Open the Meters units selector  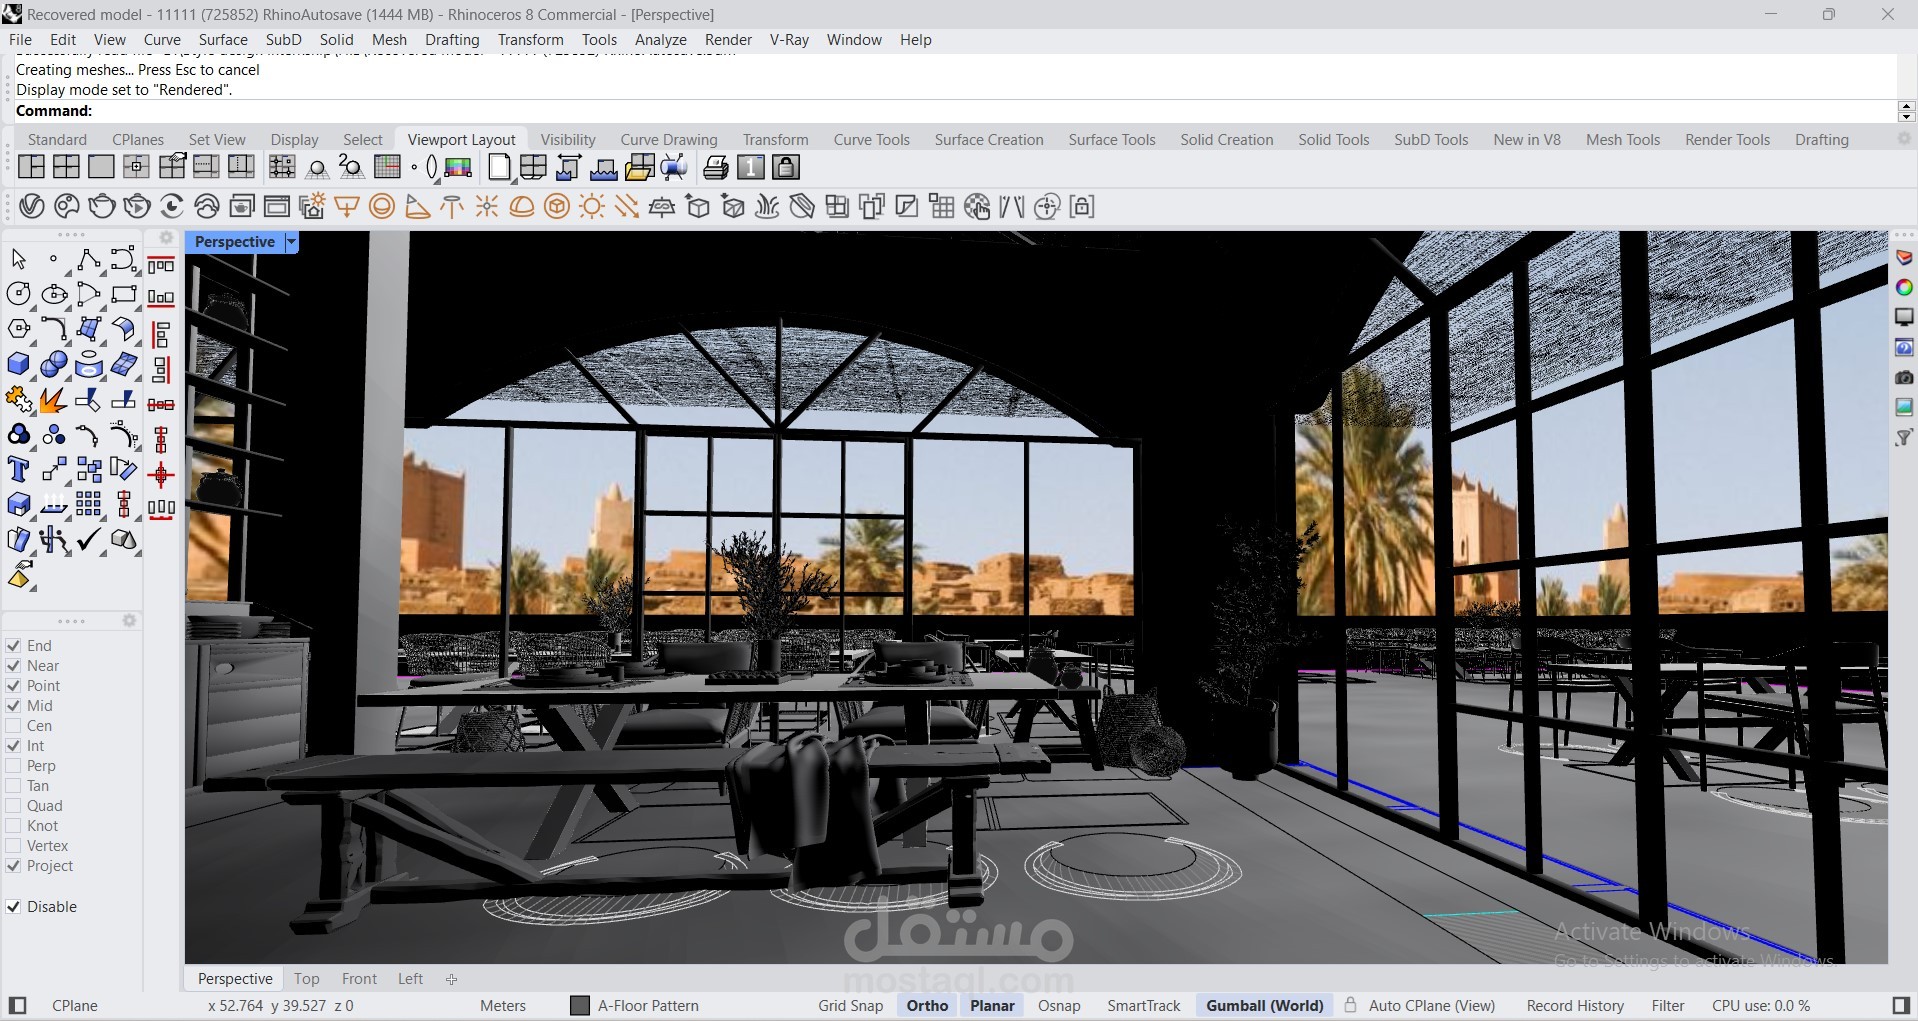click(x=503, y=1006)
